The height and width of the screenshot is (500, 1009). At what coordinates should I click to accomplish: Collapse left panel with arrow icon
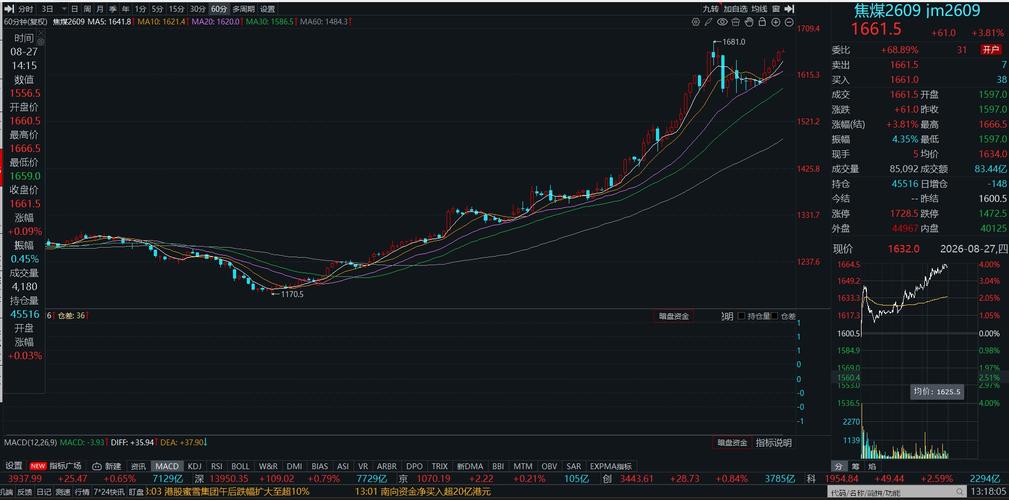pos(9,9)
